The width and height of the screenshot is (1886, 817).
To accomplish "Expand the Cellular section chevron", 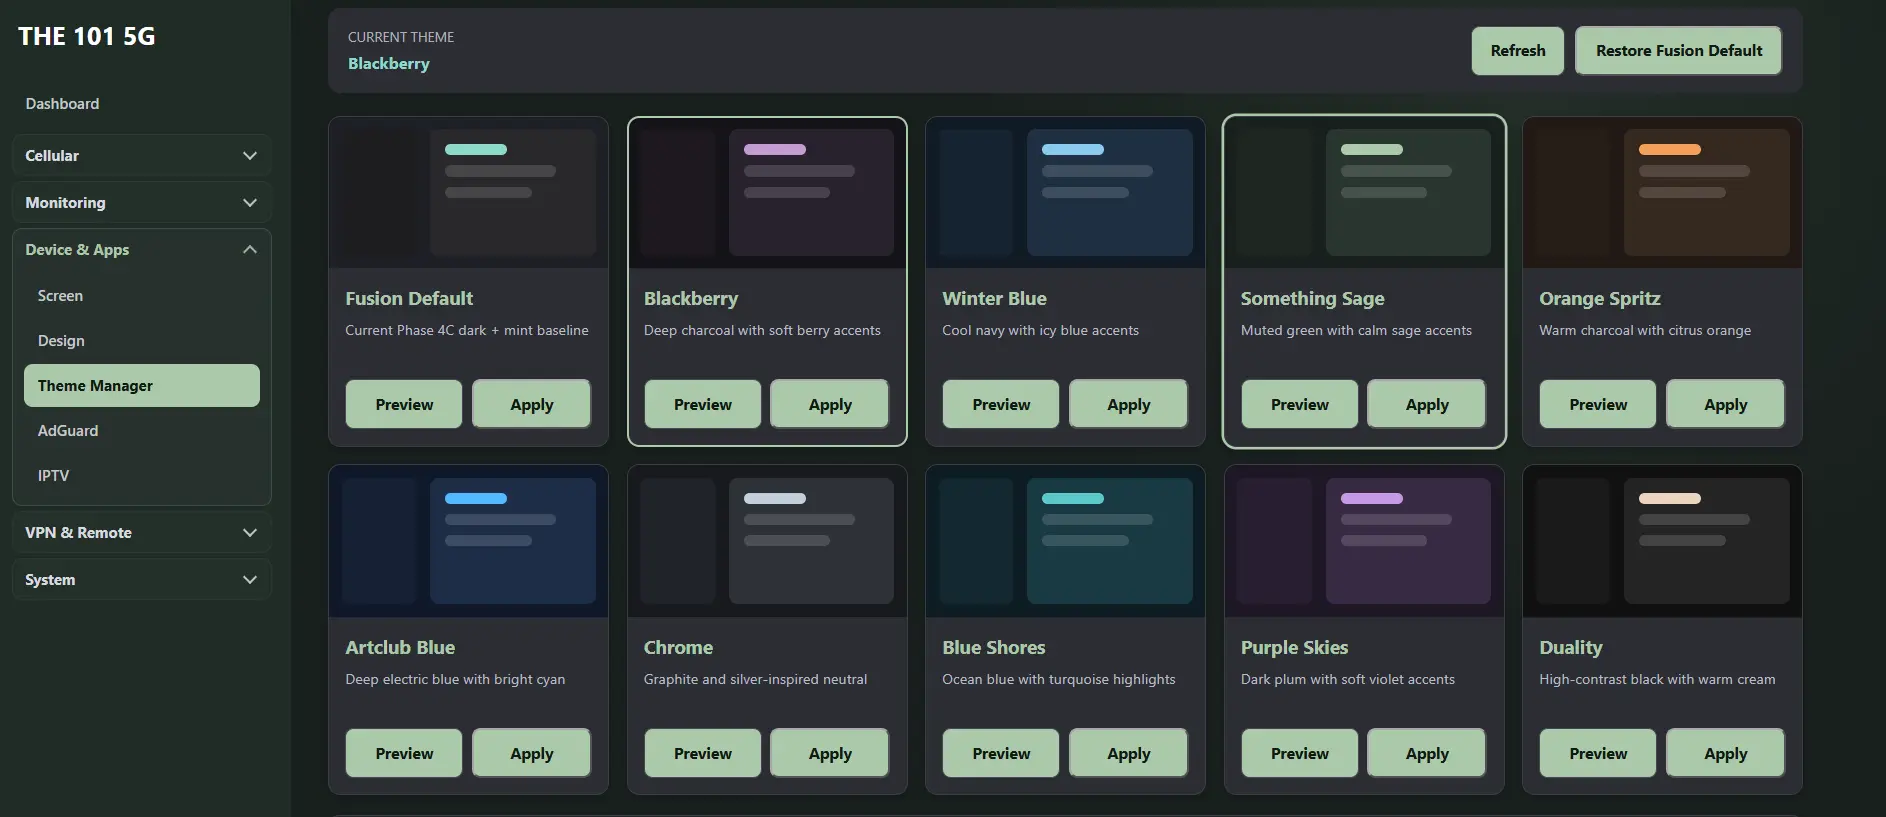I will tap(250, 156).
